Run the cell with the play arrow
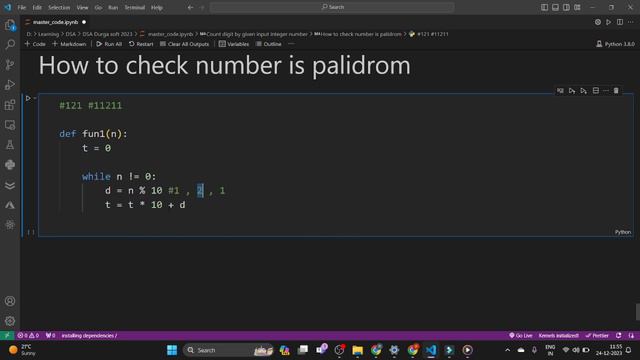640x360 pixels. (28, 98)
